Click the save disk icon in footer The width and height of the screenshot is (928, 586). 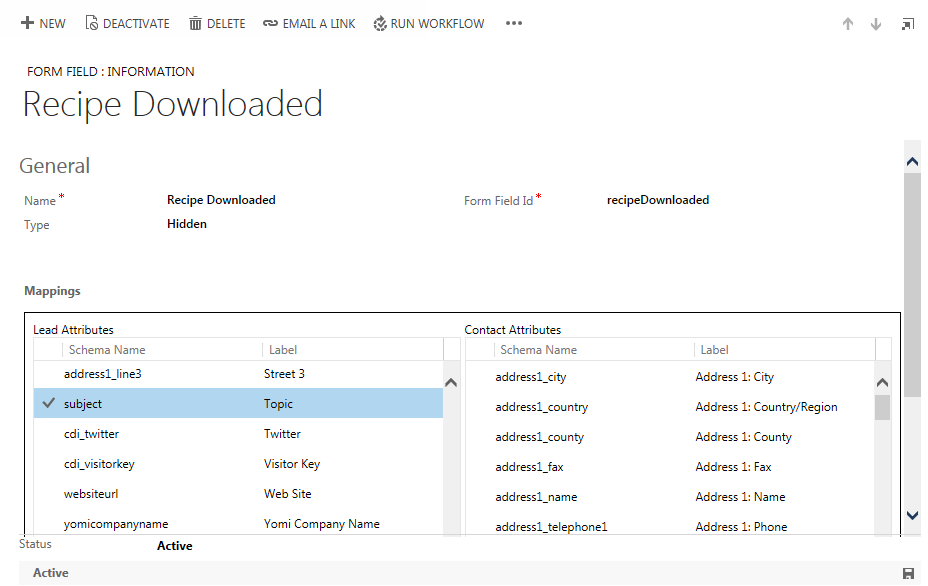(908, 573)
